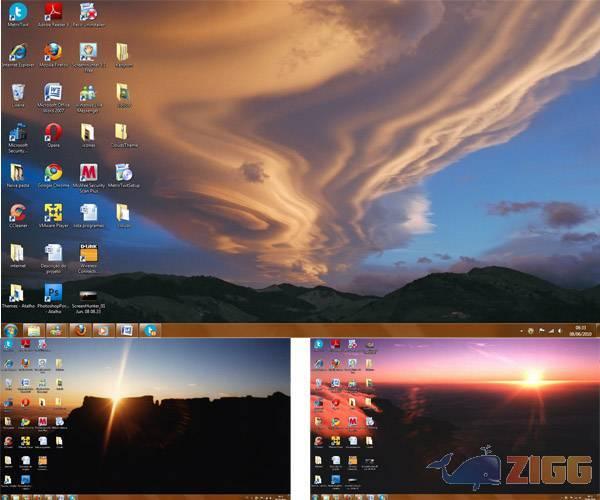Click the Windows Live Messenger desktop icon
Image resolution: width=600 pixels, height=500 pixels.
point(88,92)
